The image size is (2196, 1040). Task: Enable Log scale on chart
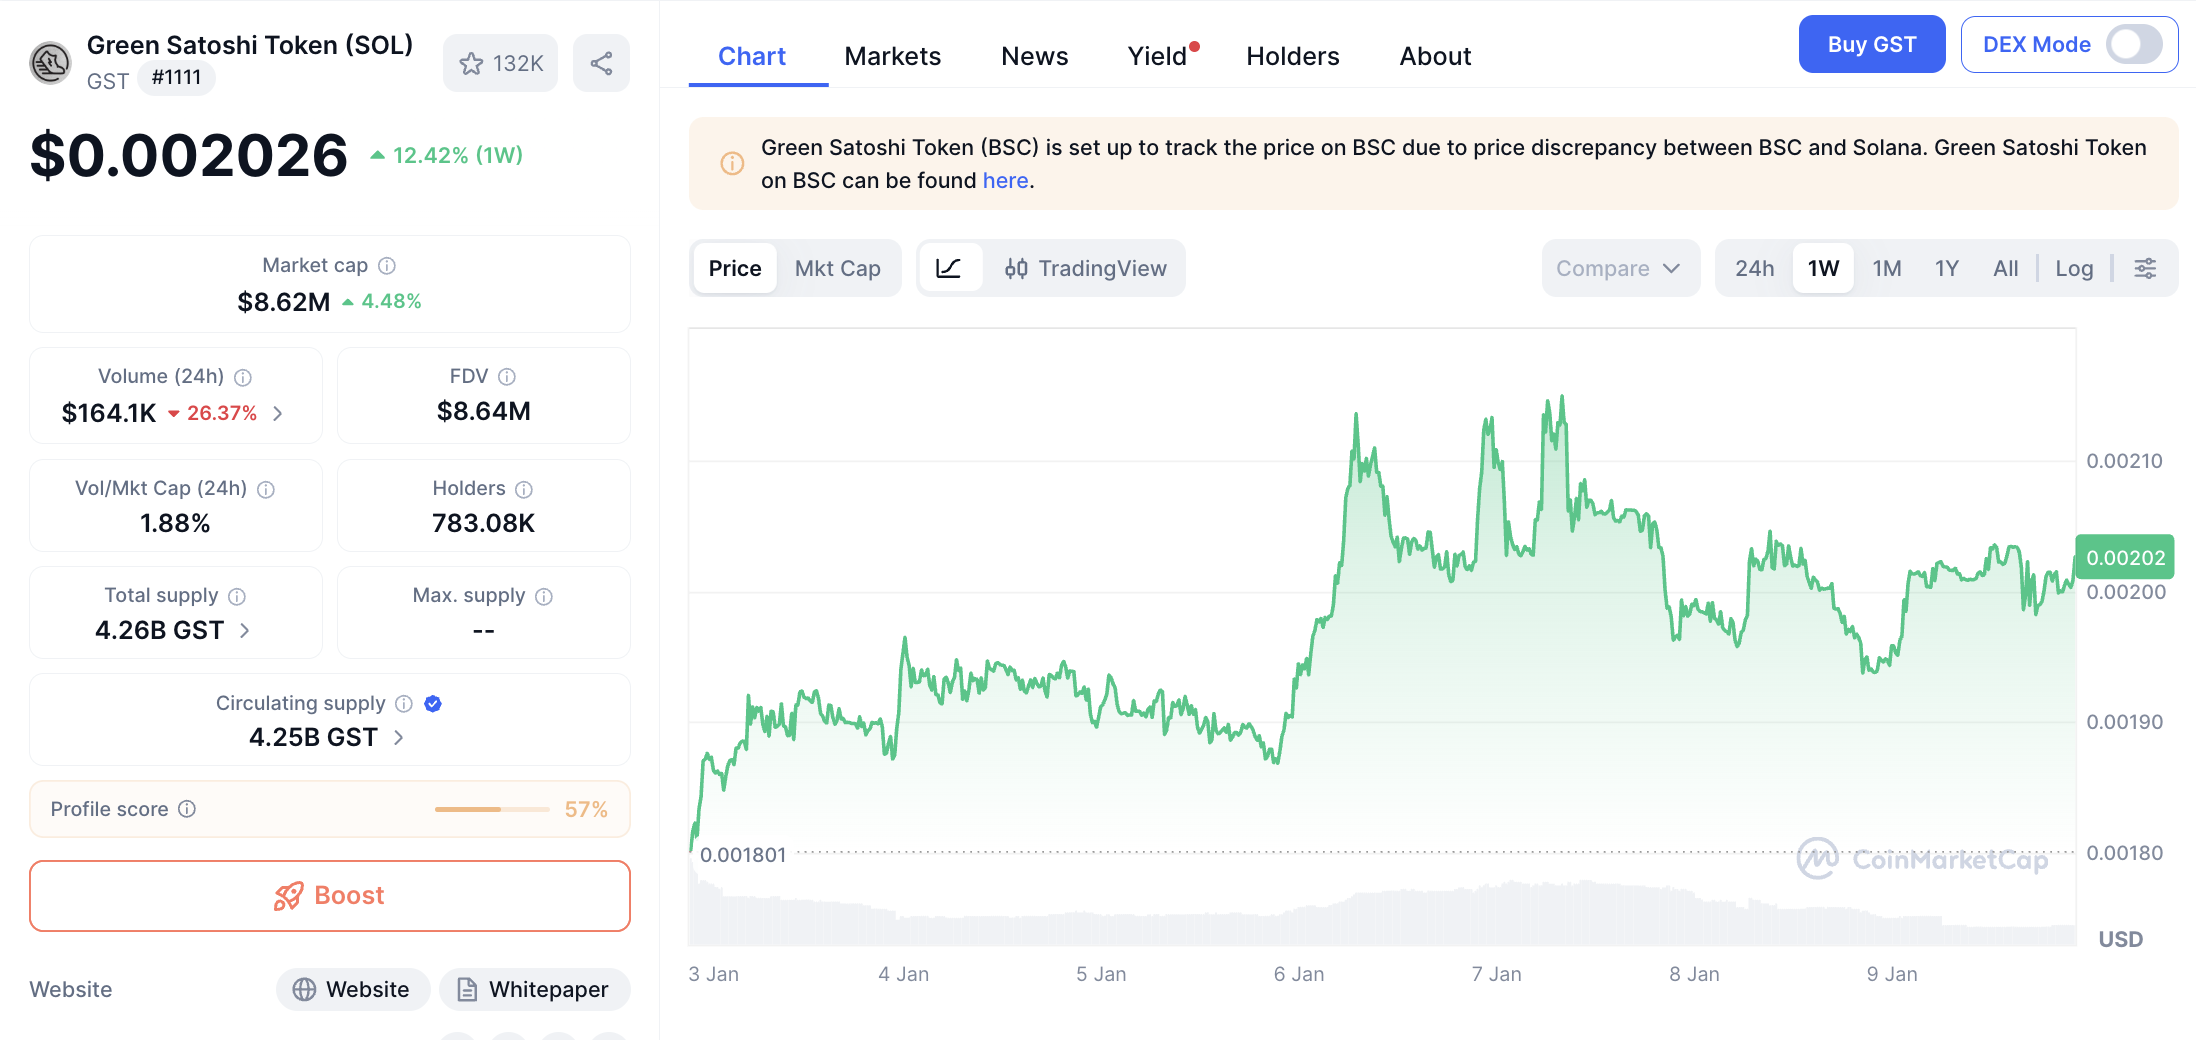(2074, 268)
